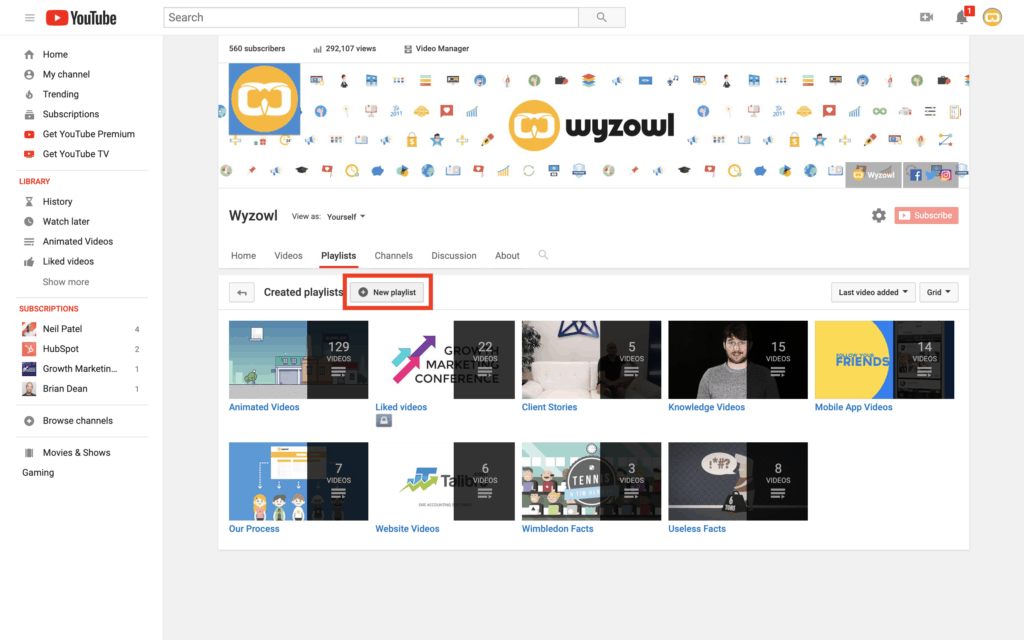Click the Watch later clock icon

(x=29, y=221)
